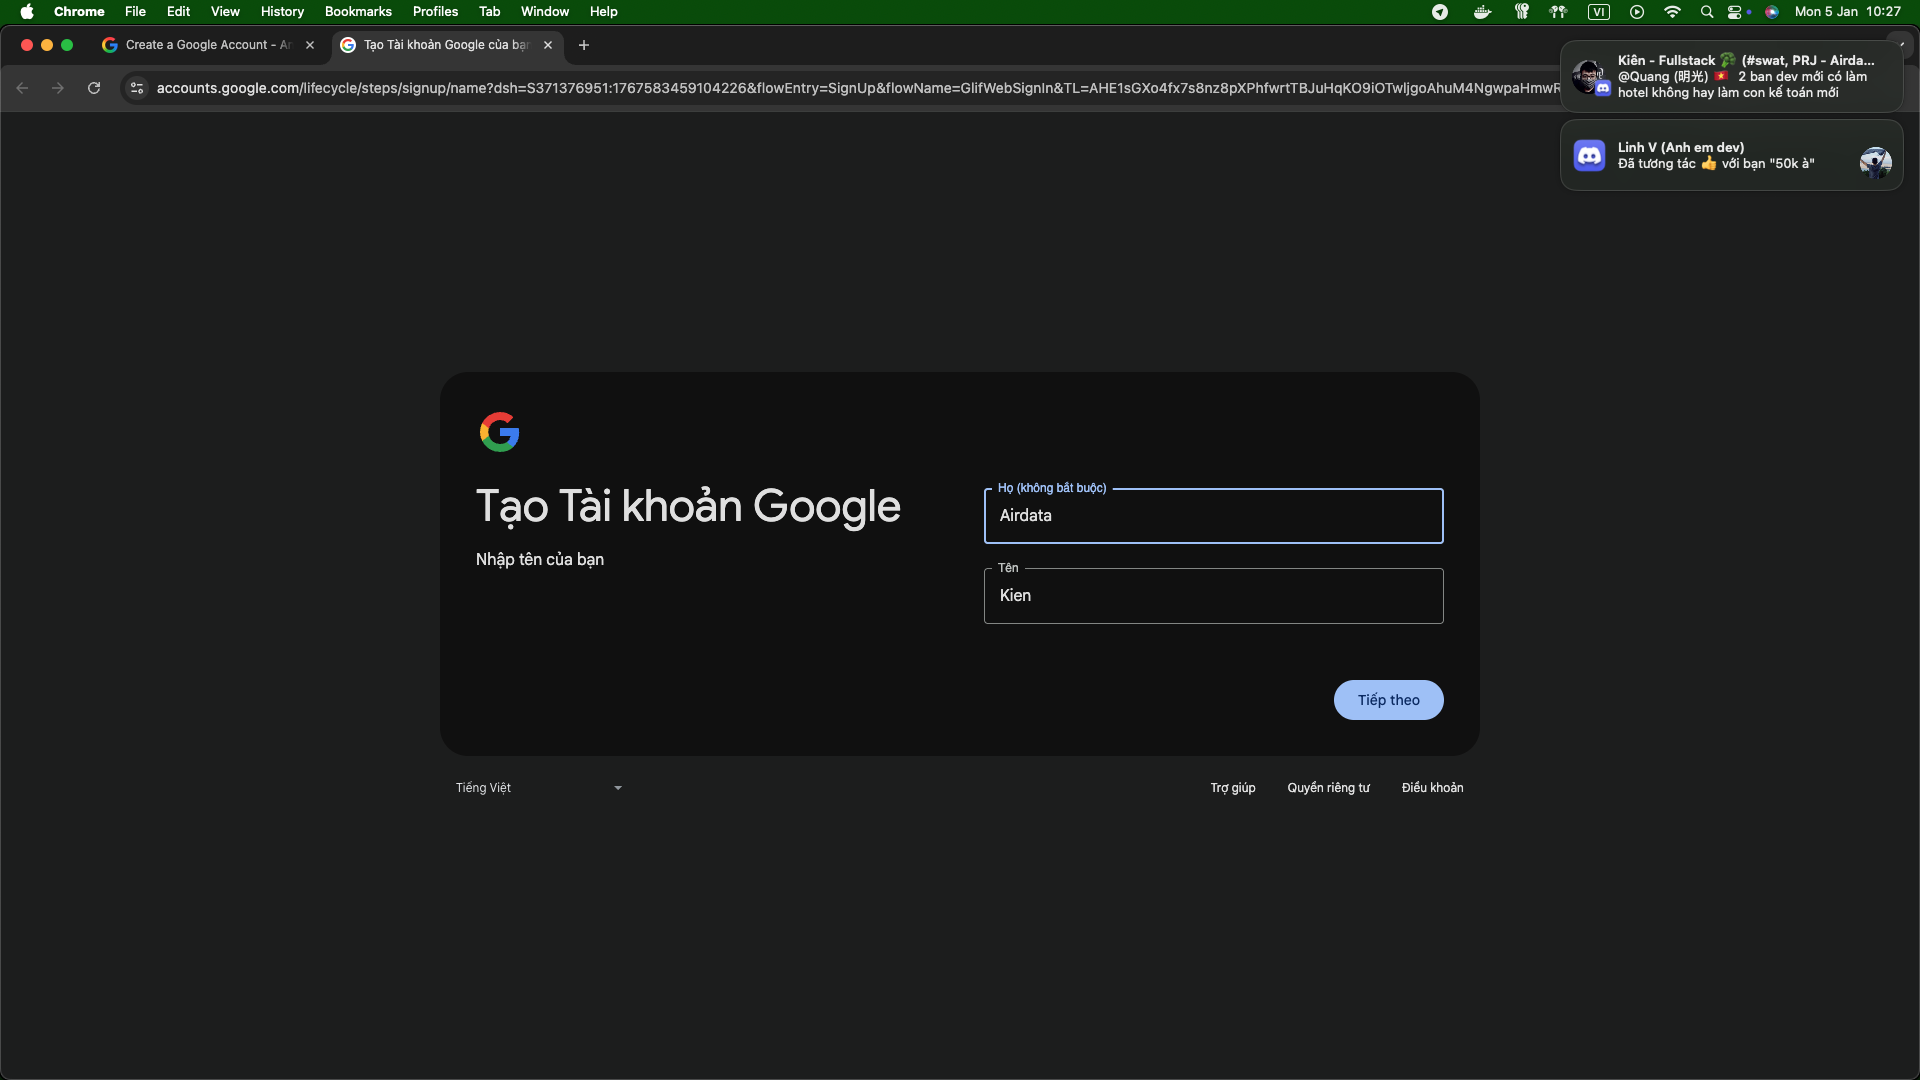Open the Docker whale menu bar icon
This screenshot has height=1080, width=1920.
point(1482,12)
